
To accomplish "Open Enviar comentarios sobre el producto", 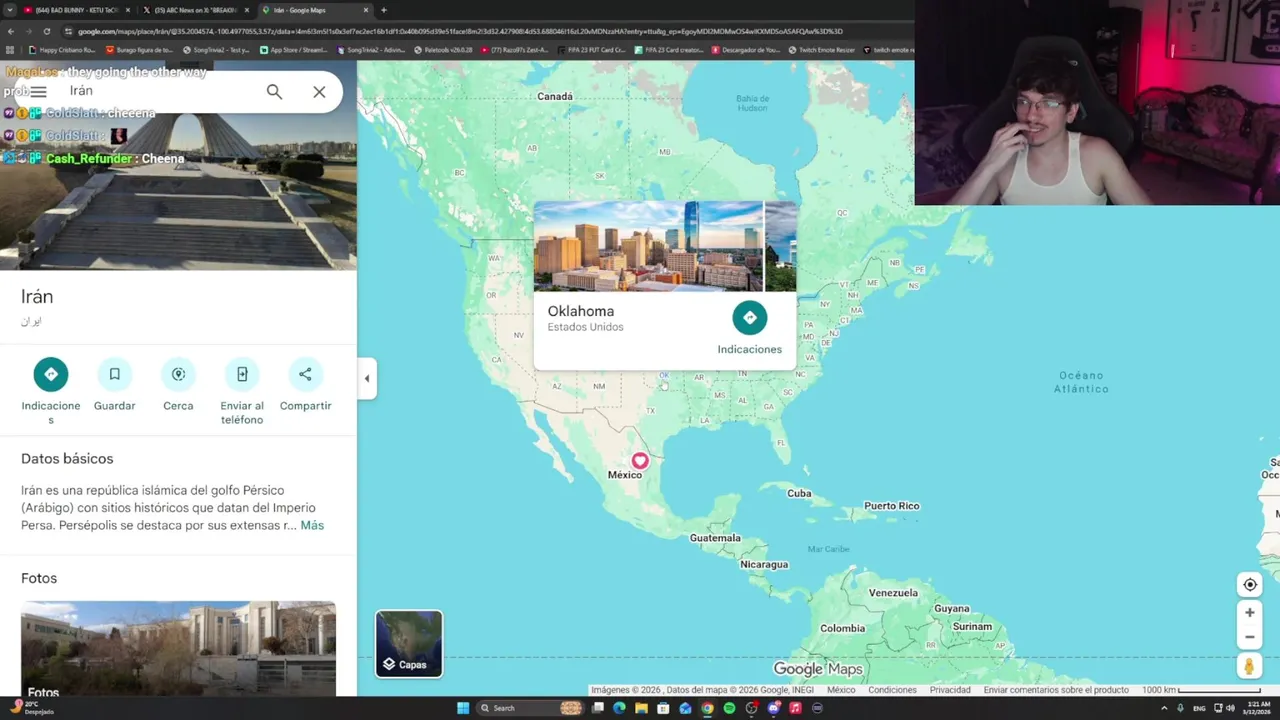I will [x=1056, y=690].
